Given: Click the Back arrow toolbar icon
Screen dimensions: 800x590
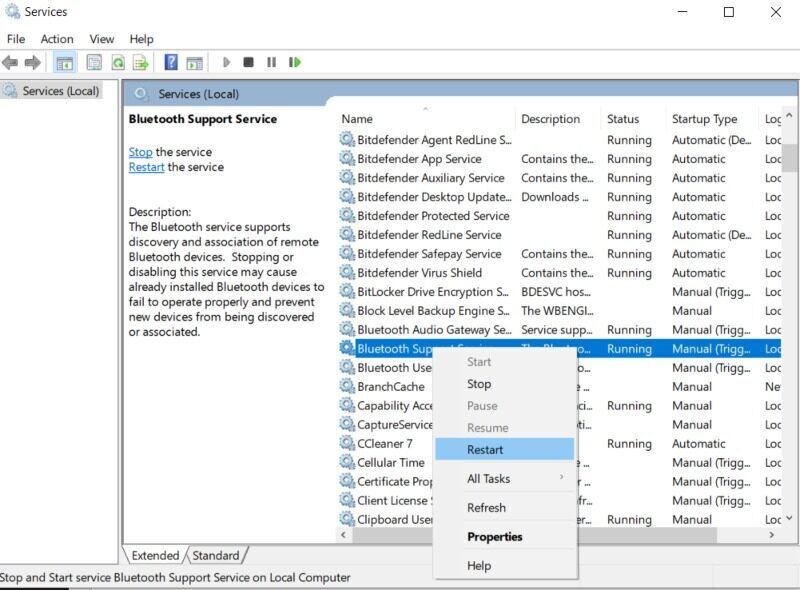Looking at the screenshot, I should tap(10, 63).
